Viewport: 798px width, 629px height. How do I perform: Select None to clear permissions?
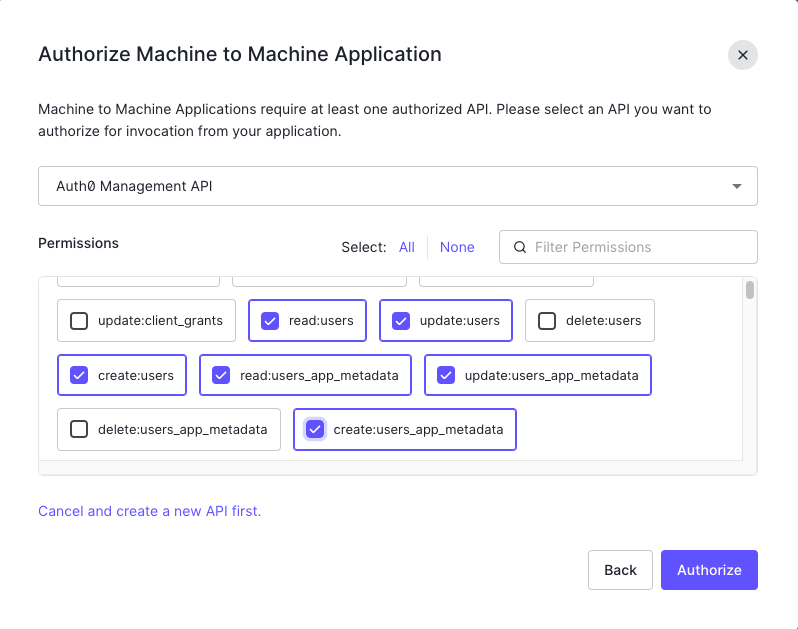click(457, 247)
